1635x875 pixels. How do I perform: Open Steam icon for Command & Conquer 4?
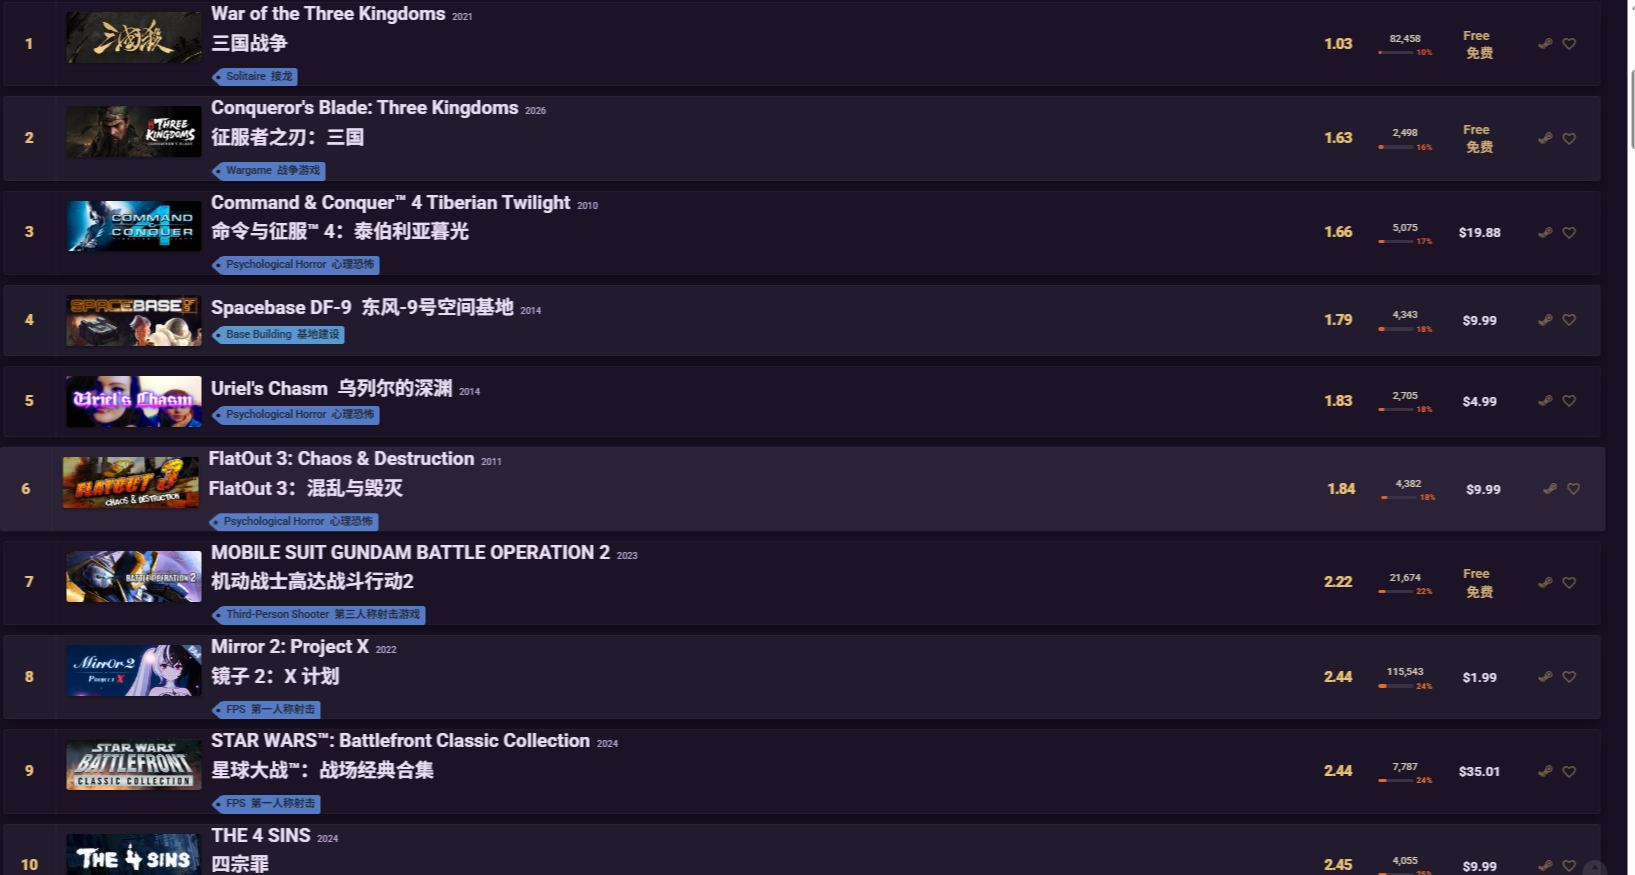point(1545,232)
